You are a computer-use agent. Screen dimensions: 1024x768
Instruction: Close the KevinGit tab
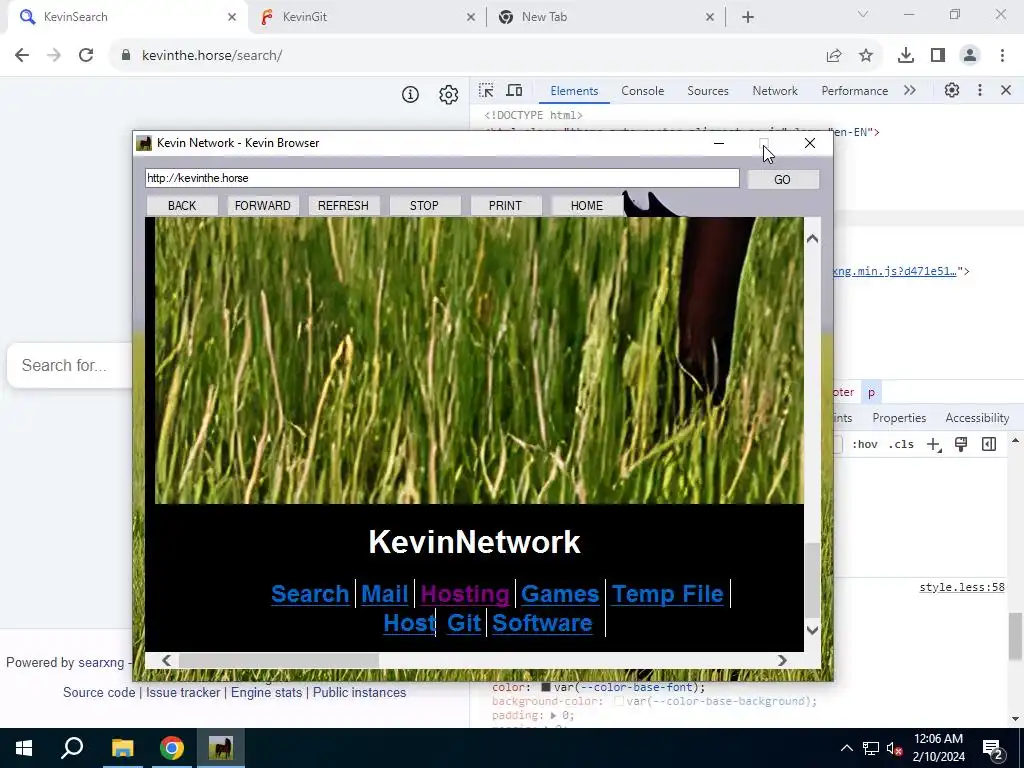tap(471, 17)
